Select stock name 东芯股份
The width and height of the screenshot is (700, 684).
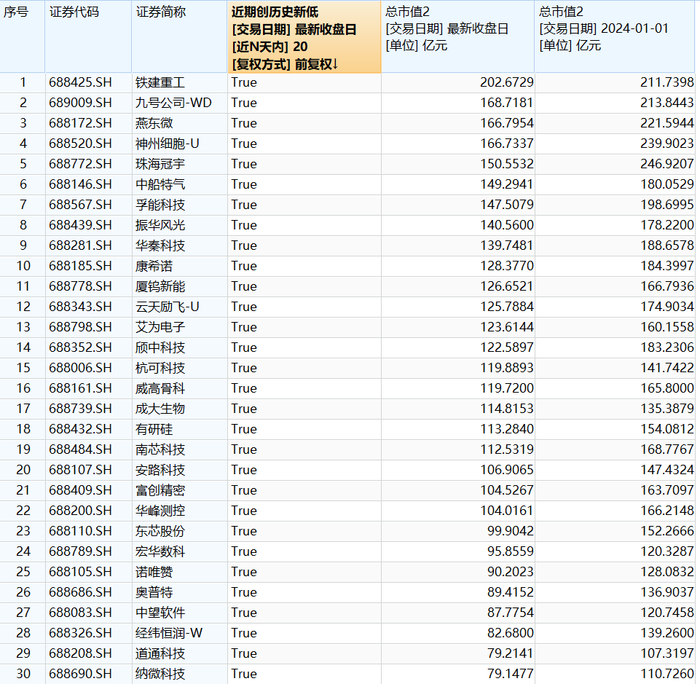[160, 531]
